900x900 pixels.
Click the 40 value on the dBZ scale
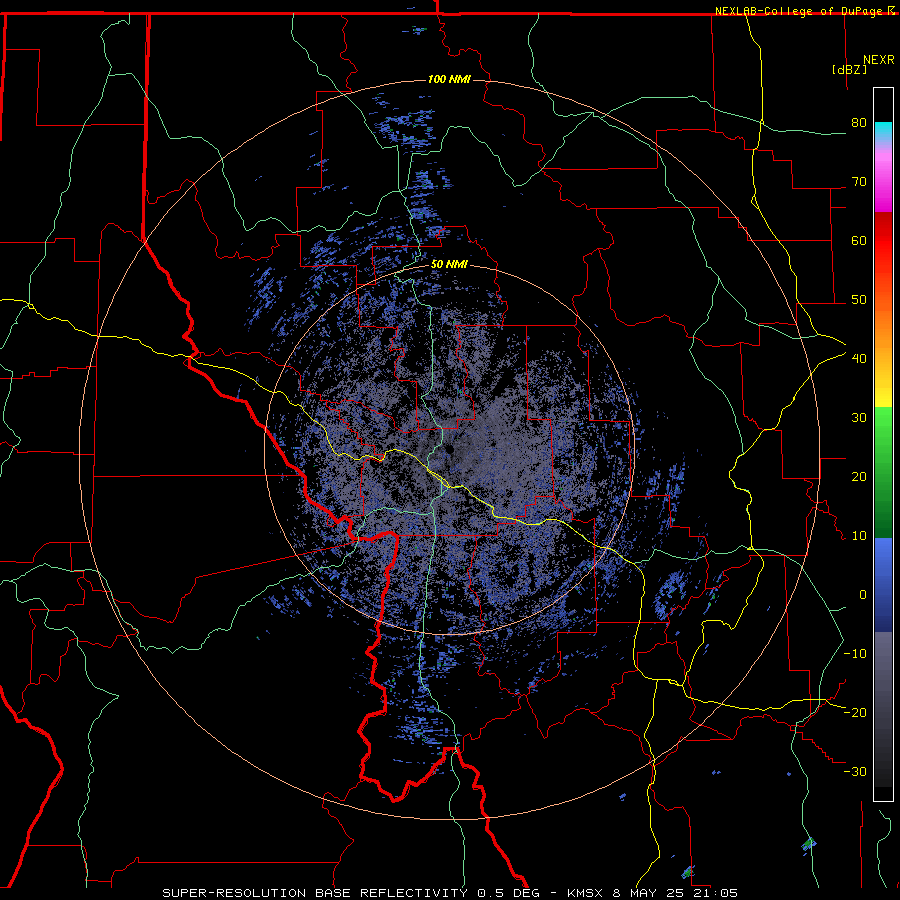[x=859, y=359]
